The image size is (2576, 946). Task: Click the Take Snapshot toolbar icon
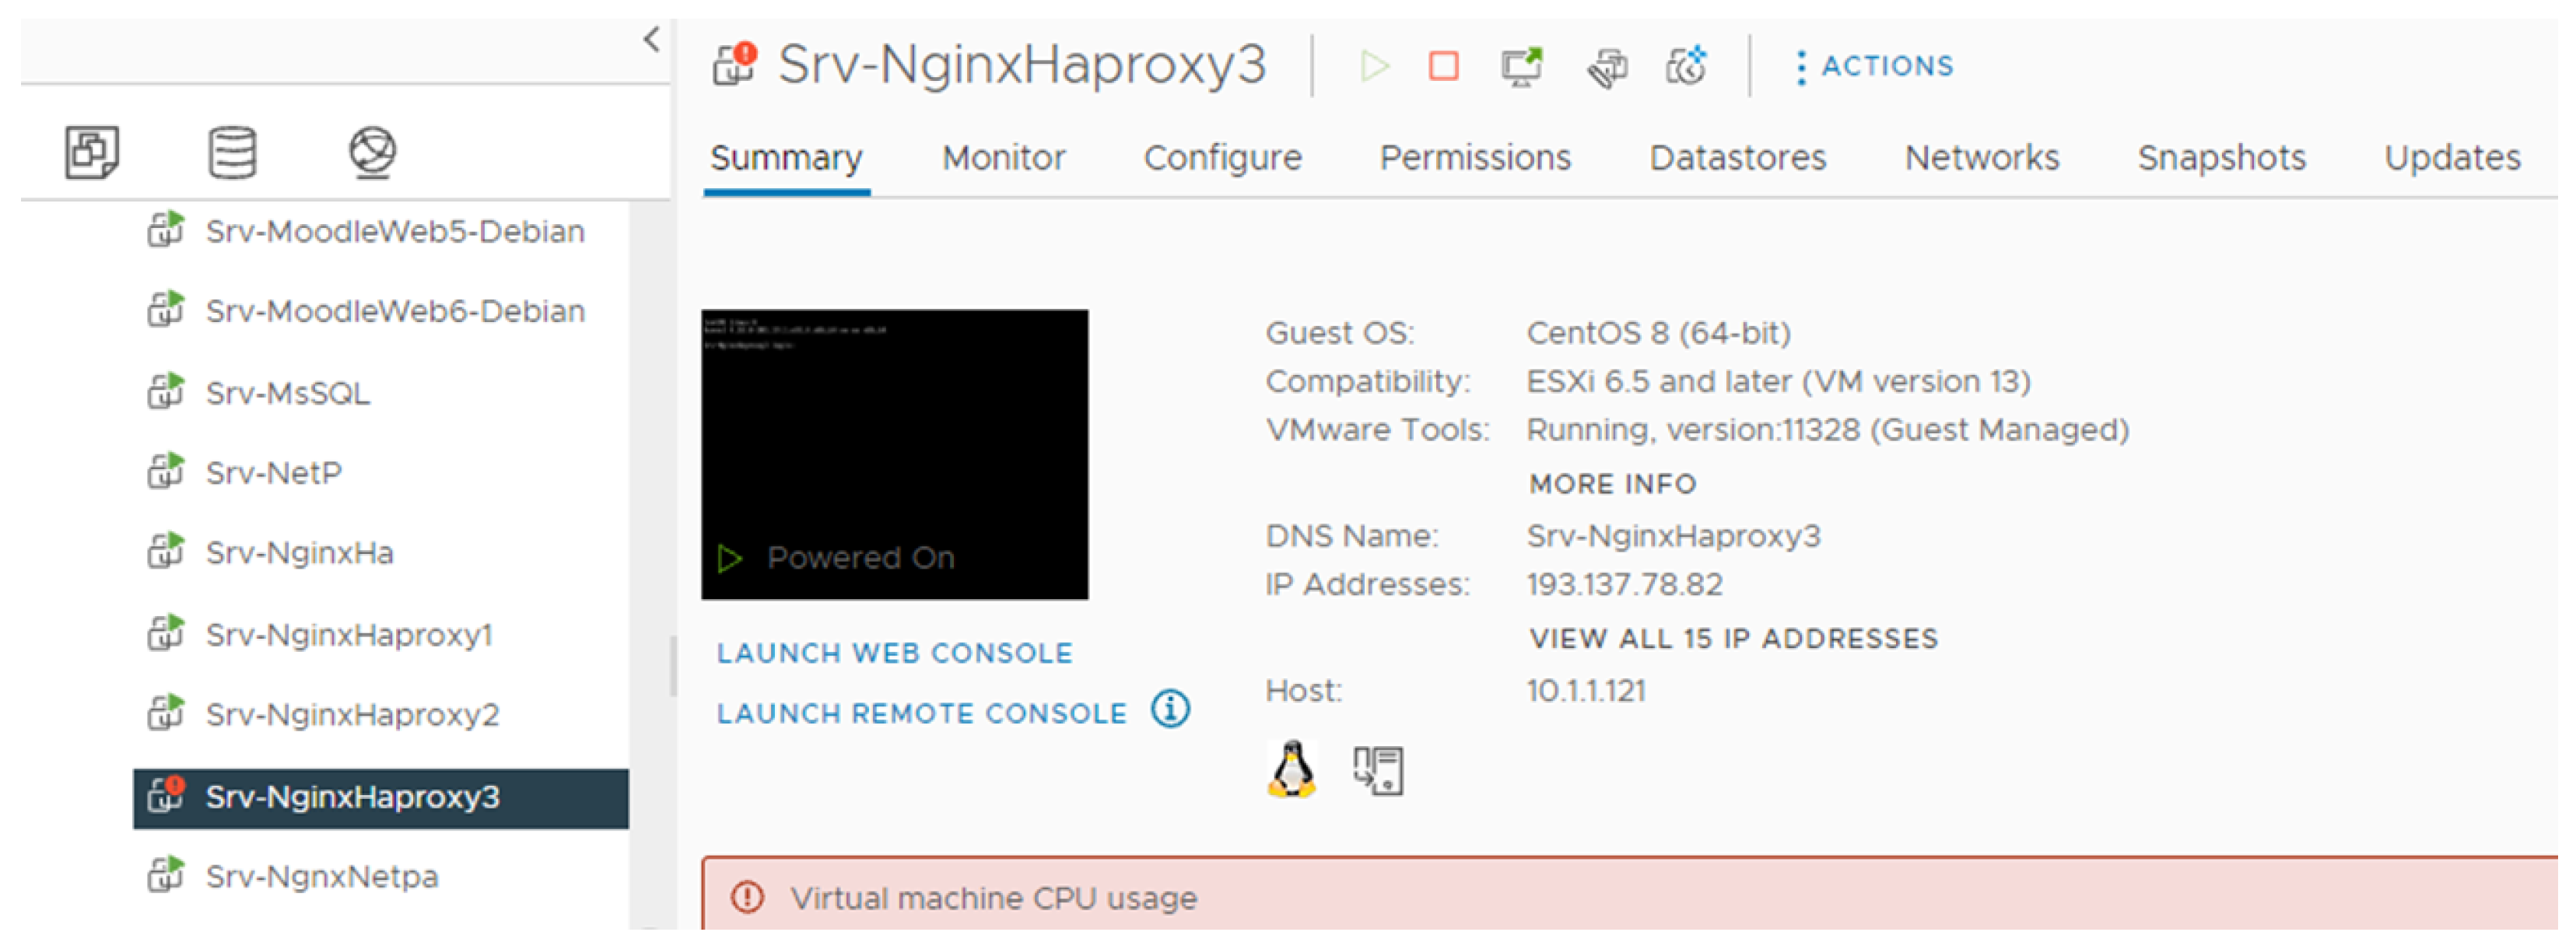[1686, 66]
